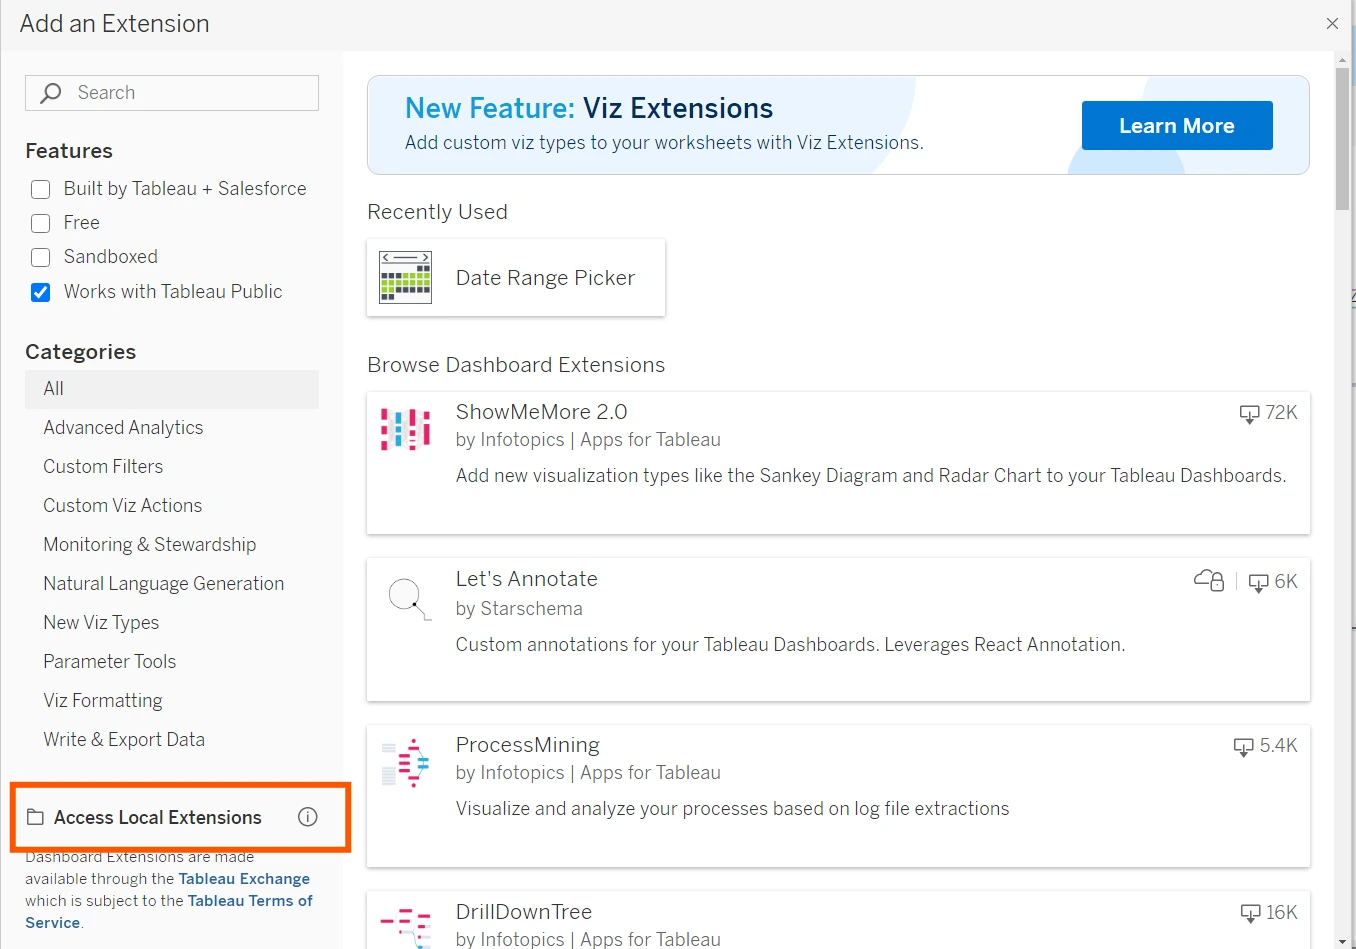Click the DrillDownTree logo icon

(x=405, y=927)
